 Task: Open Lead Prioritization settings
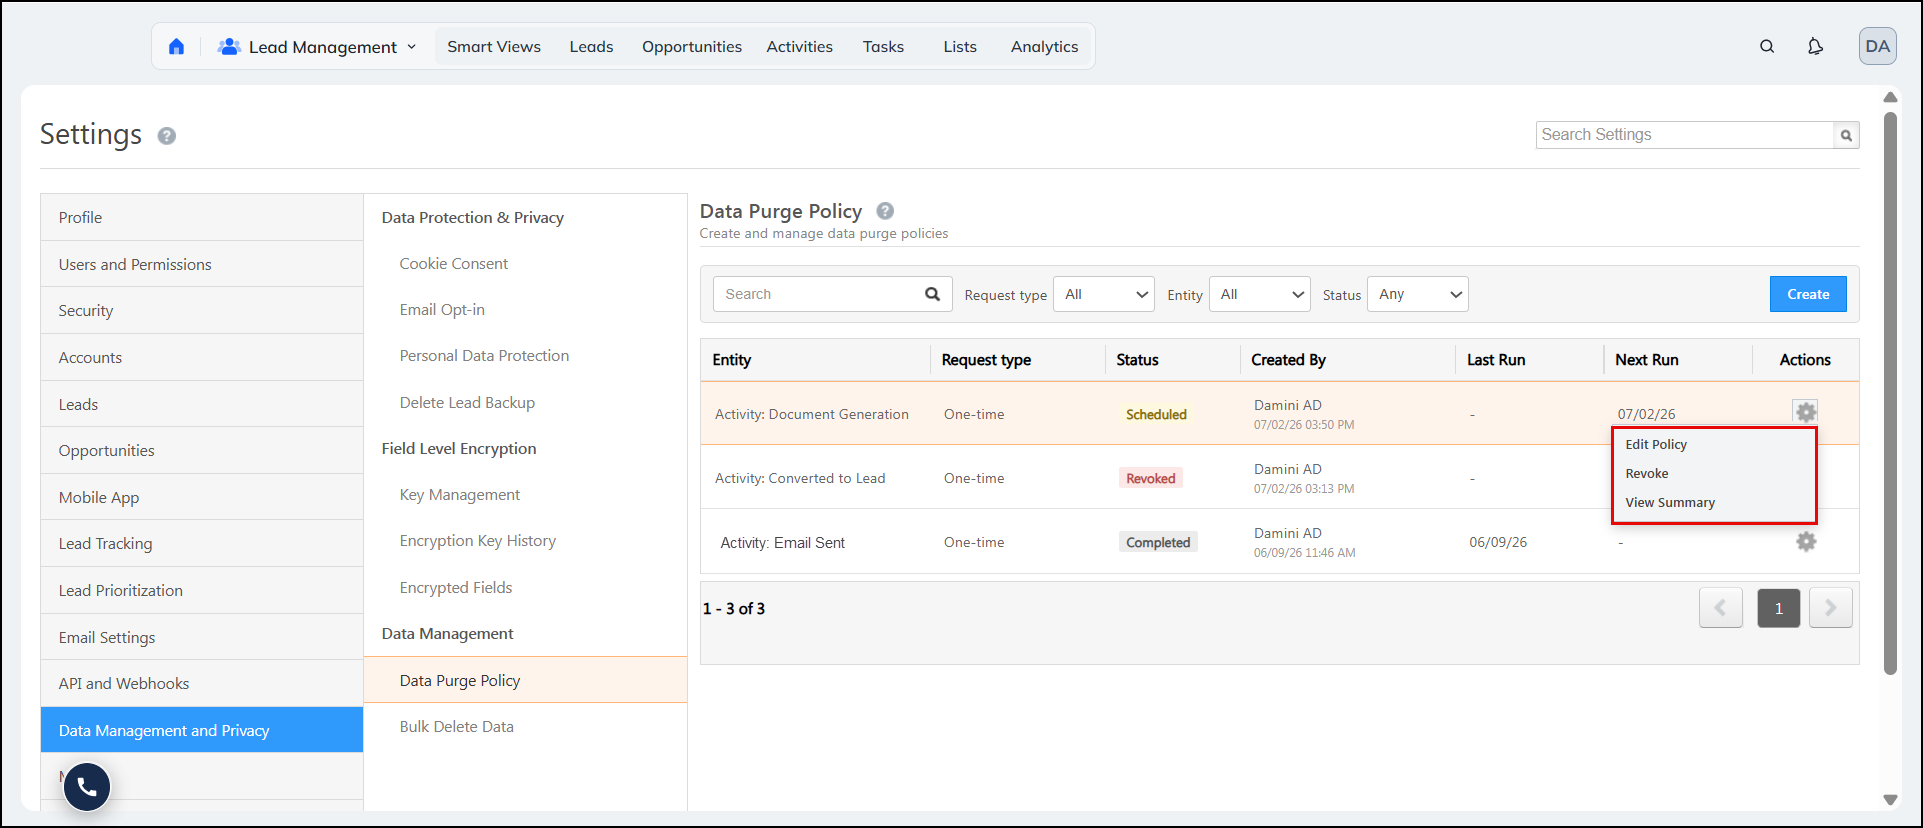(202, 590)
